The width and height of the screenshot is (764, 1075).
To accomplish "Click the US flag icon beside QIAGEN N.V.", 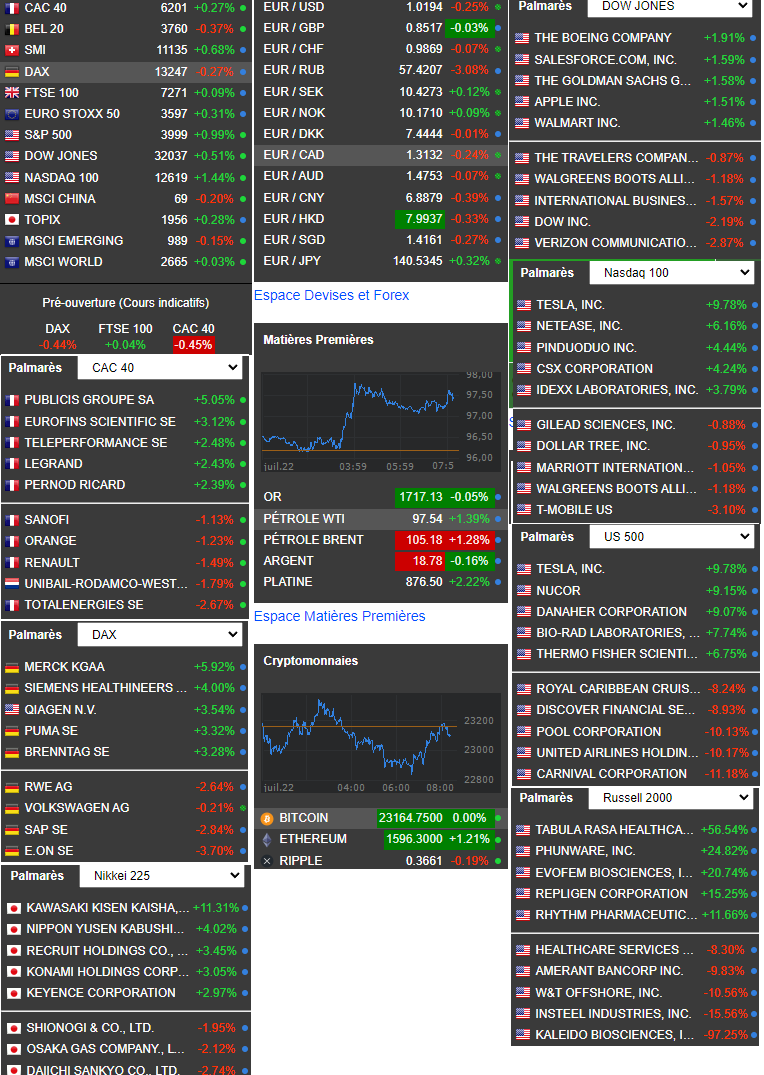I will [x=12, y=710].
